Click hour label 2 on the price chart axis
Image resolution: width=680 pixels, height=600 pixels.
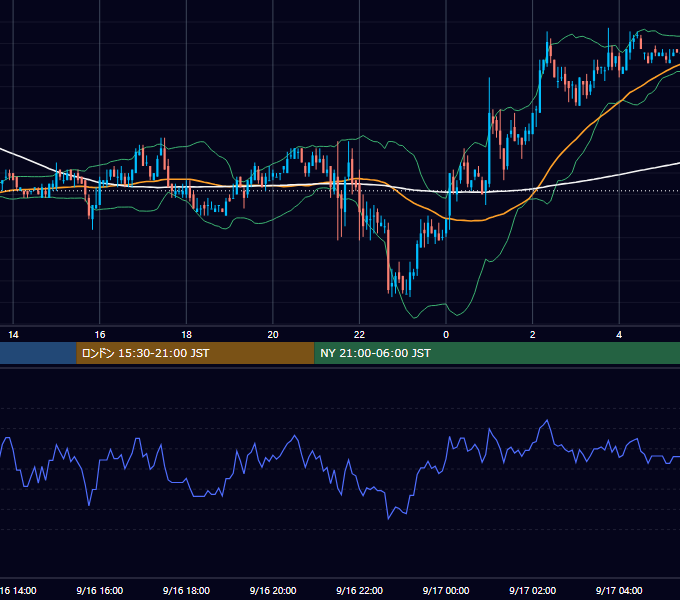pos(533,335)
